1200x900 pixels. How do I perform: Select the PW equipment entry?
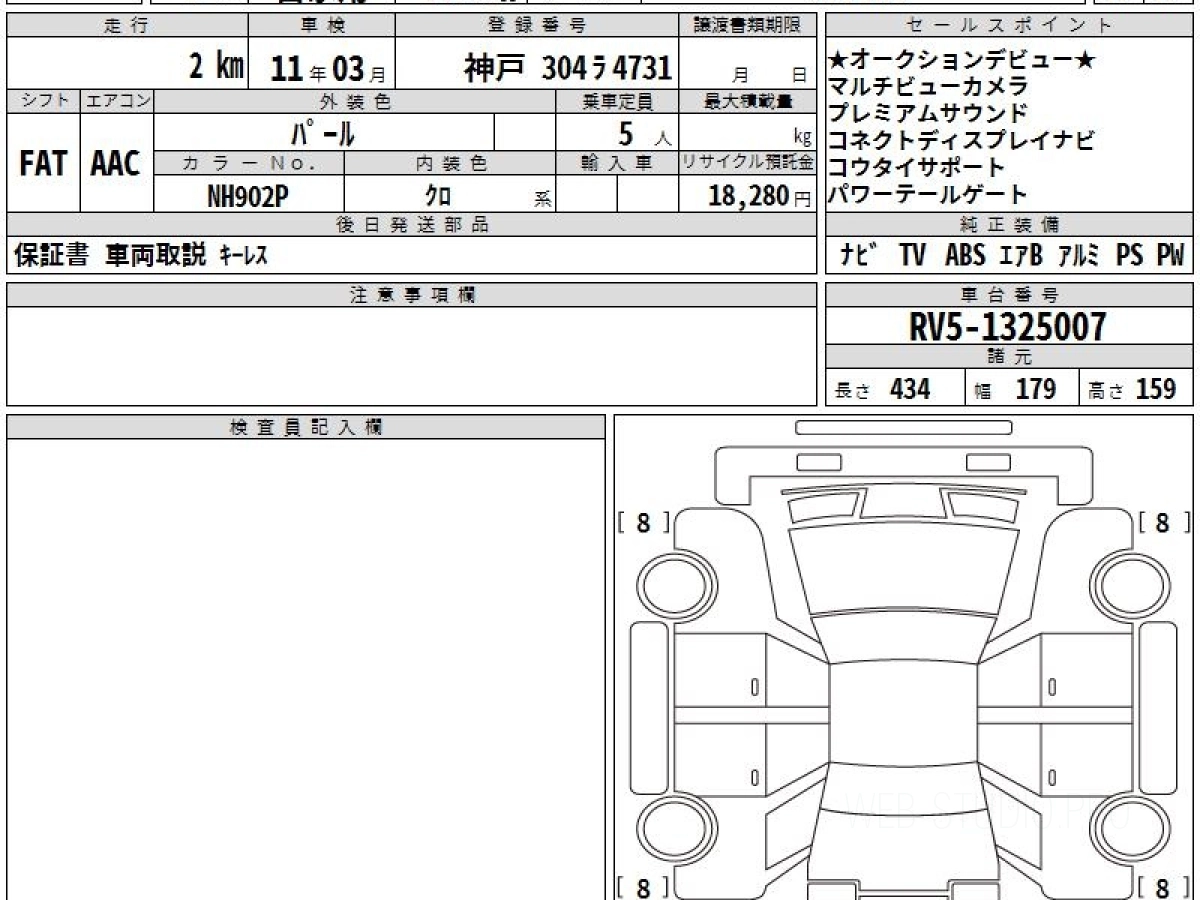click(1170, 256)
